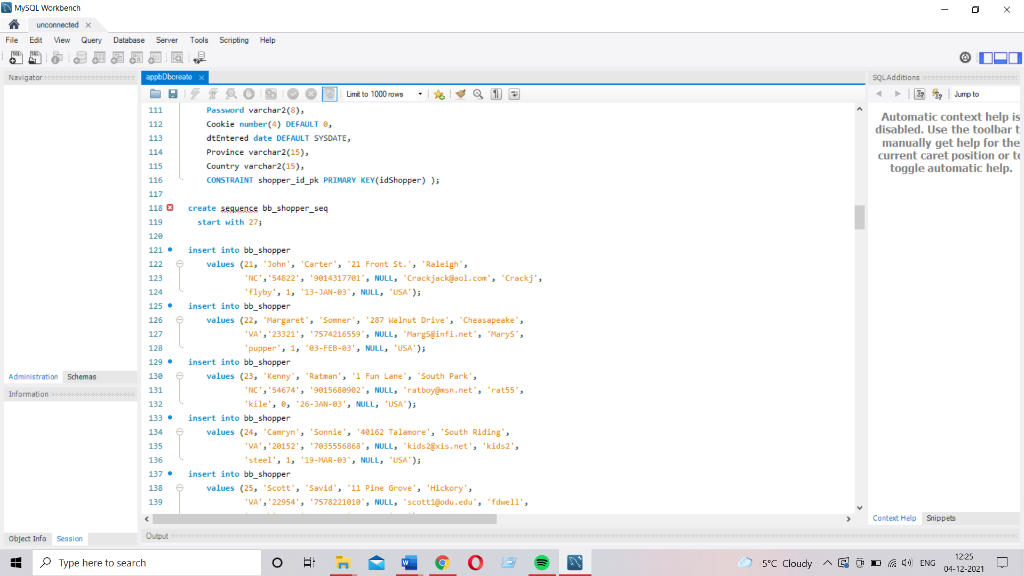1024x576 pixels.
Task: Toggle the output area panel visibility
Action: pyautogui.click(x=999, y=59)
